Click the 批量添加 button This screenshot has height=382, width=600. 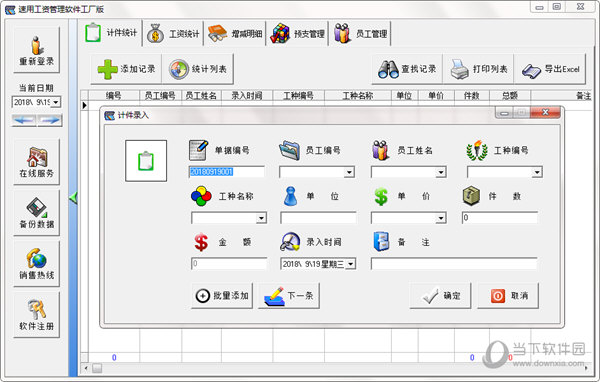click(x=222, y=295)
